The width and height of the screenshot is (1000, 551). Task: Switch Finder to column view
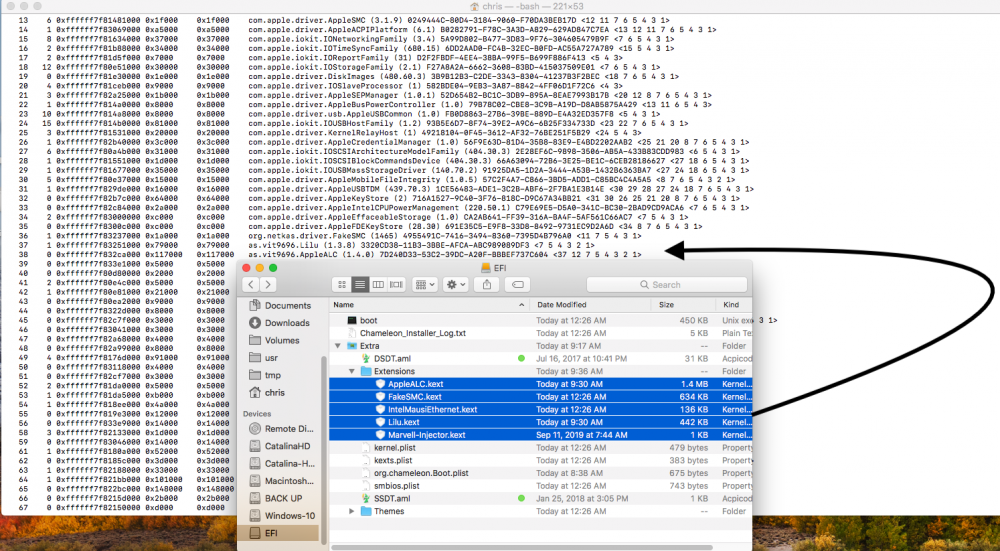pyautogui.click(x=378, y=284)
